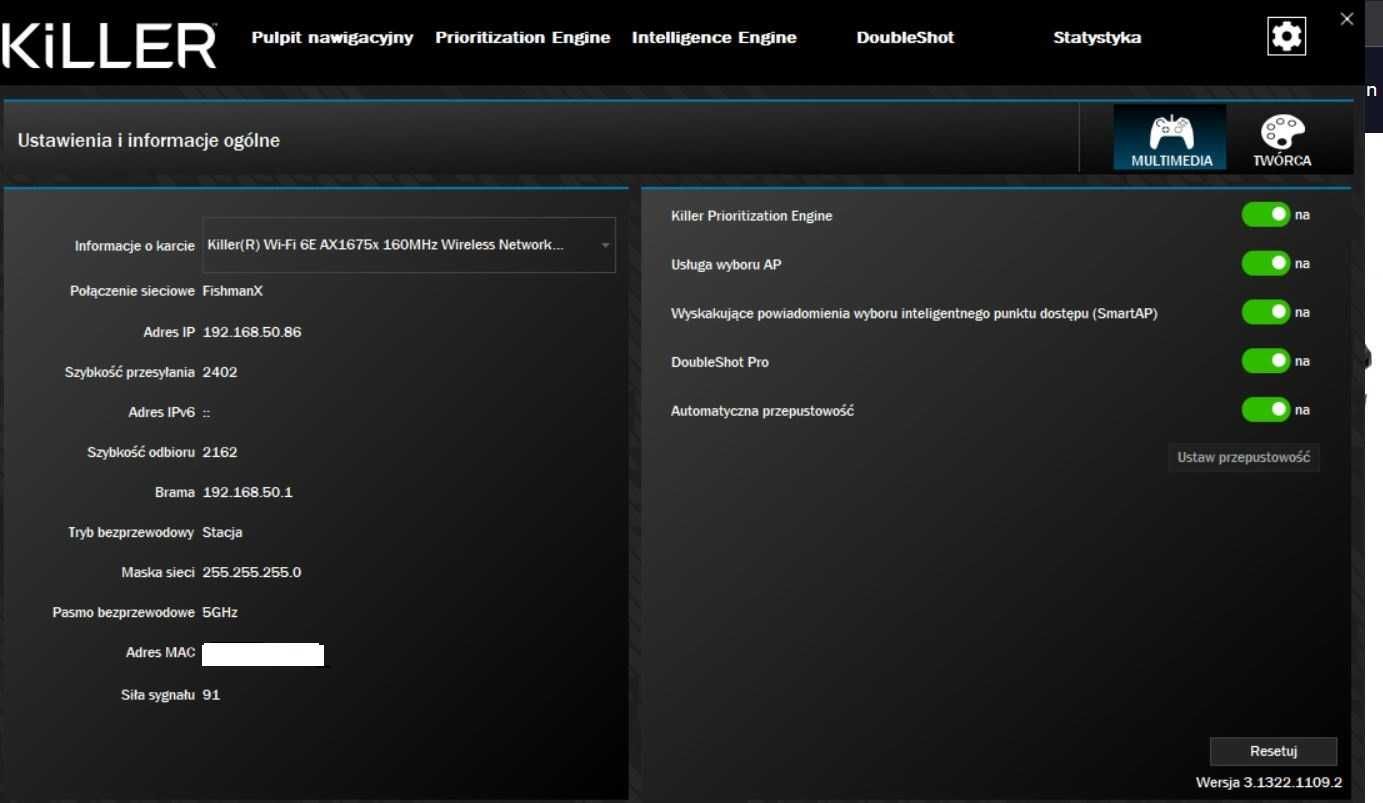
Task: Close the Killer window with the X
Action: [x=1346, y=18]
